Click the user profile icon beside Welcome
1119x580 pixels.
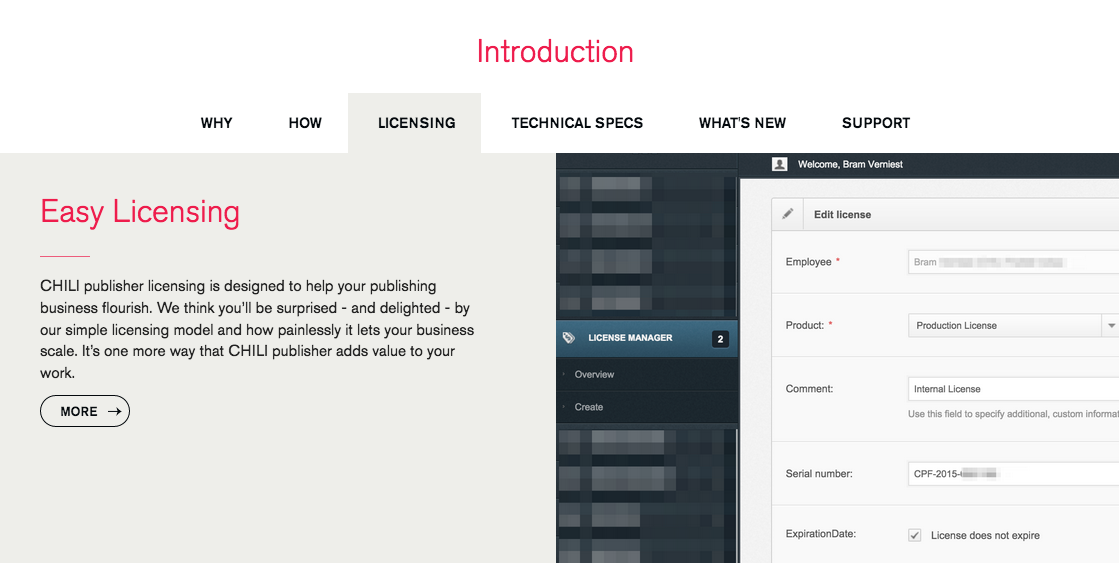tap(780, 164)
